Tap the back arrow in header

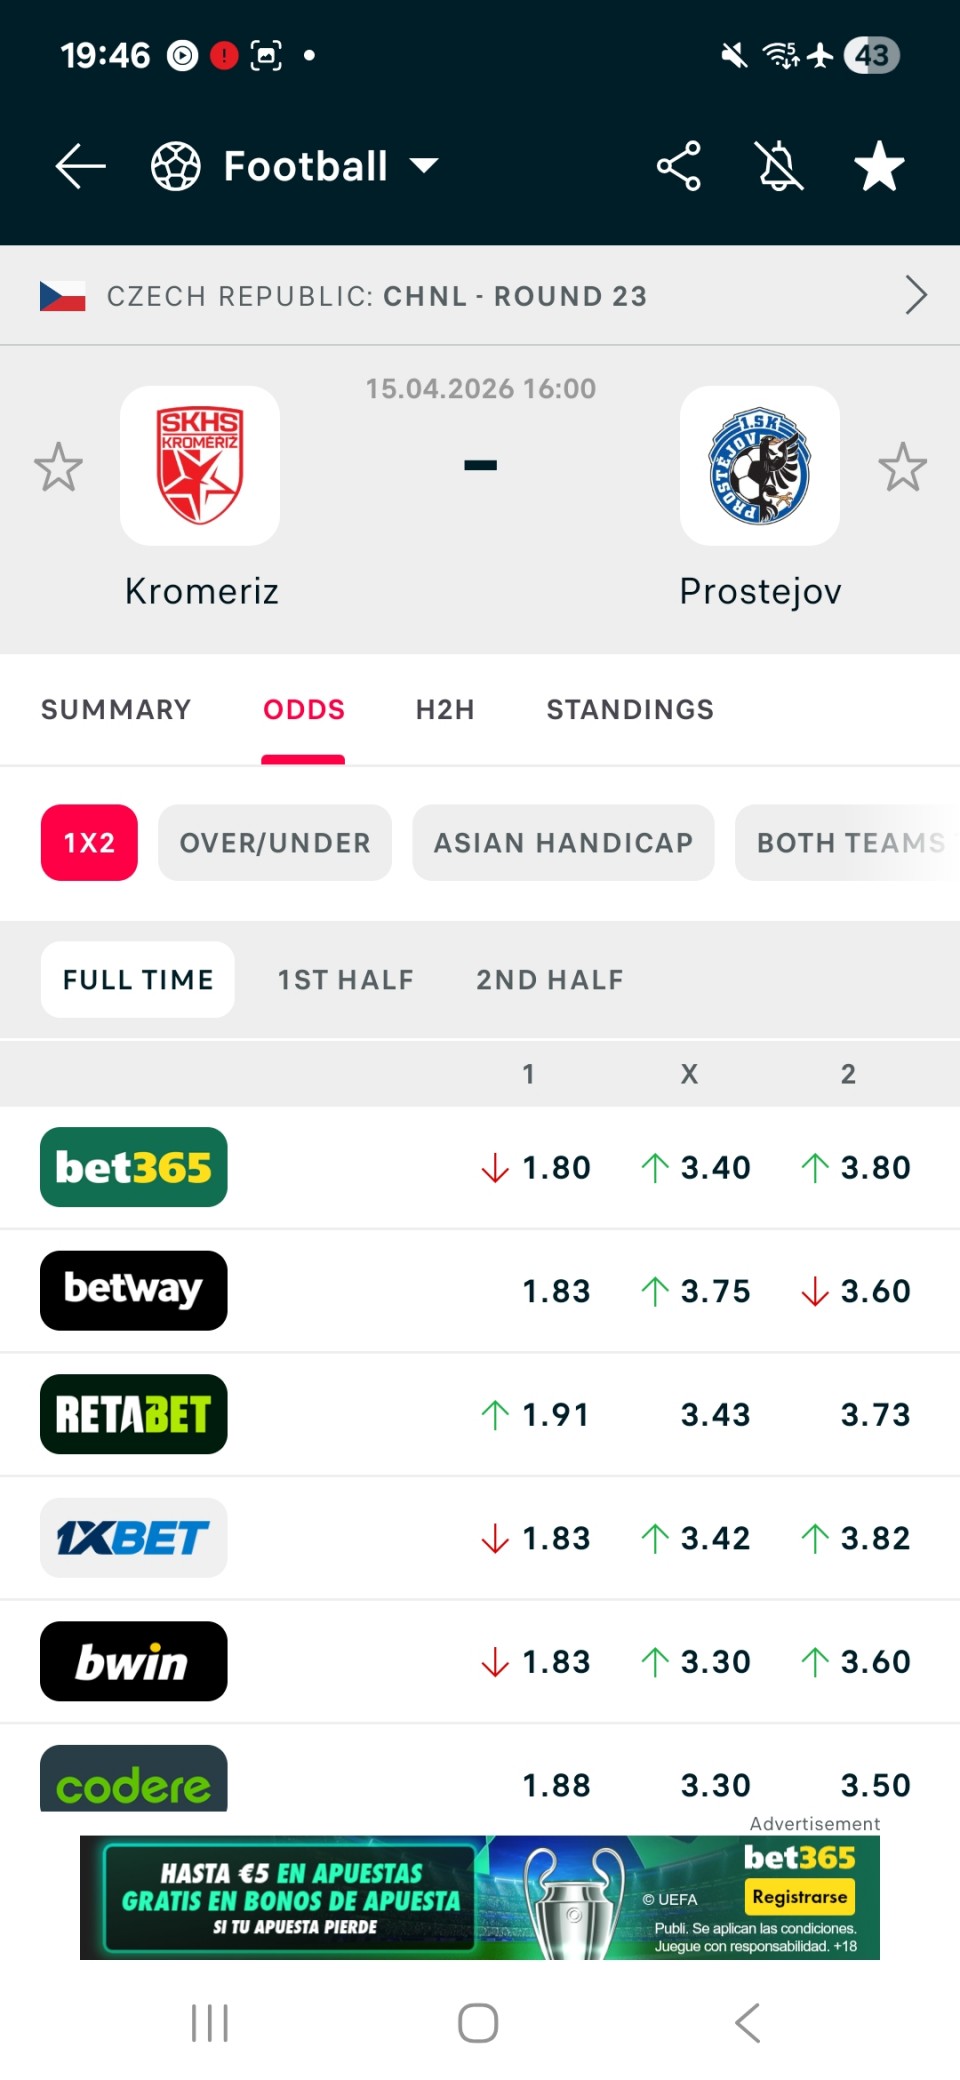coord(80,166)
